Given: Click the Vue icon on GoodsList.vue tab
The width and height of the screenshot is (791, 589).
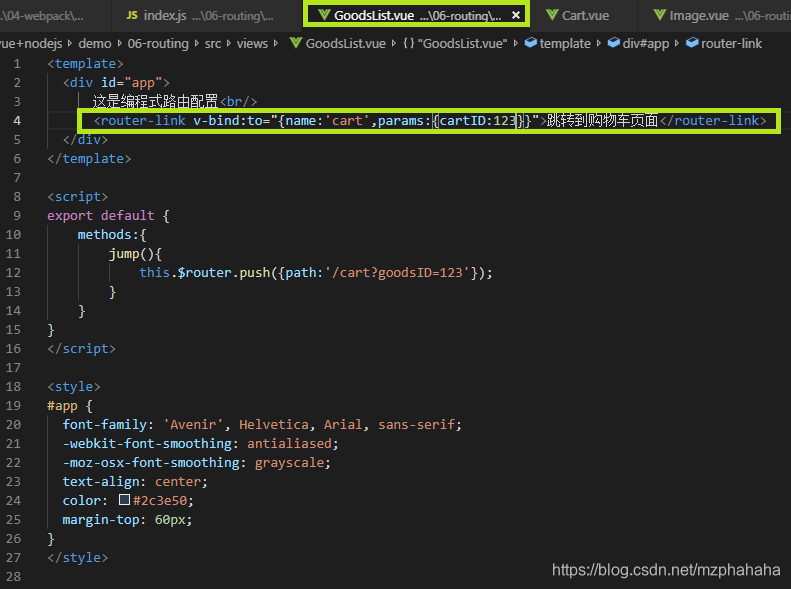Looking at the screenshot, I should pos(324,15).
